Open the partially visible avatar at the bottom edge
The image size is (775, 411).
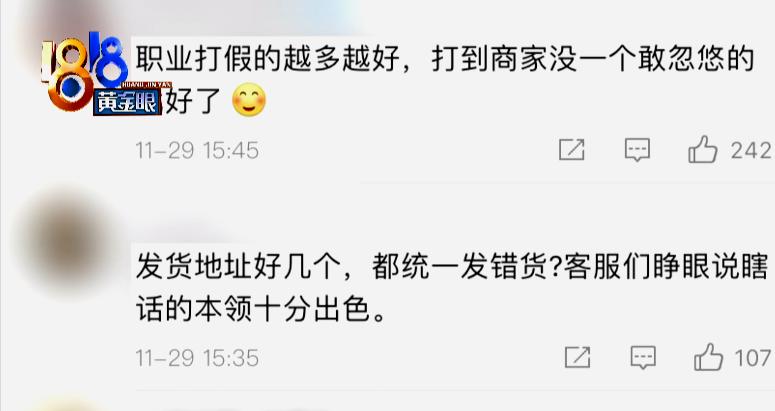tap(64, 404)
